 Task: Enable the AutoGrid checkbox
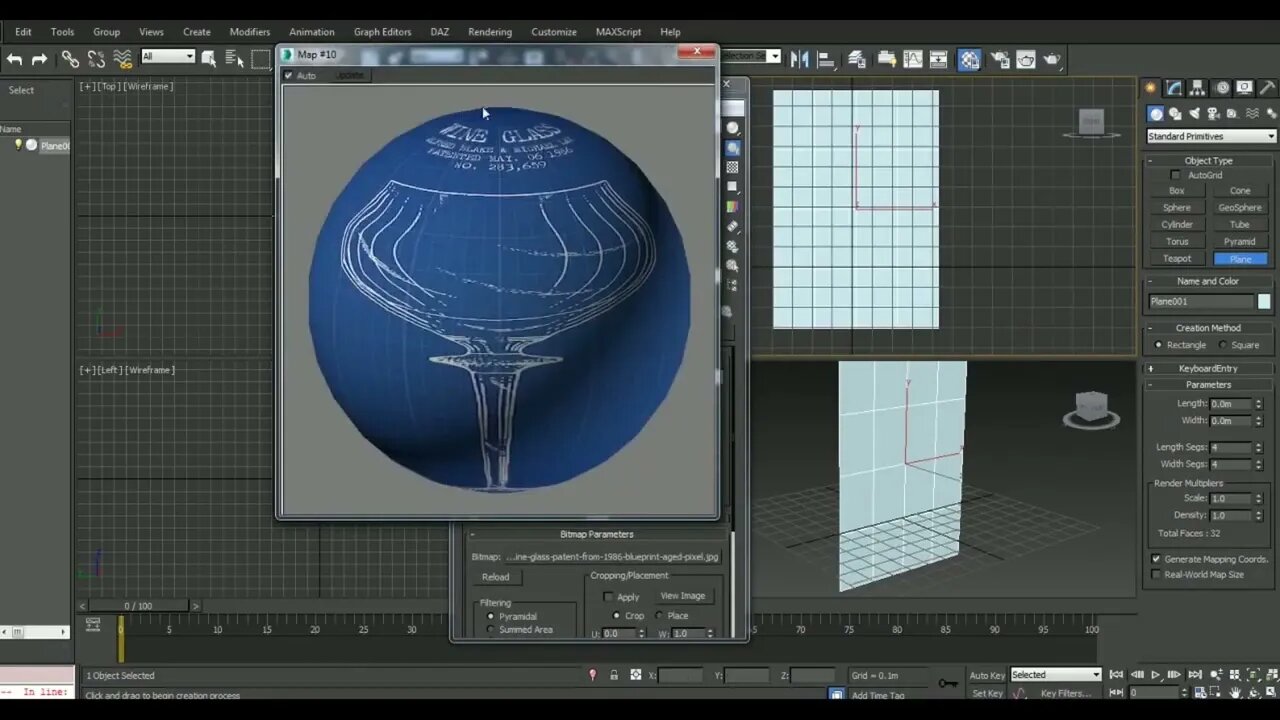(1175, 175)
